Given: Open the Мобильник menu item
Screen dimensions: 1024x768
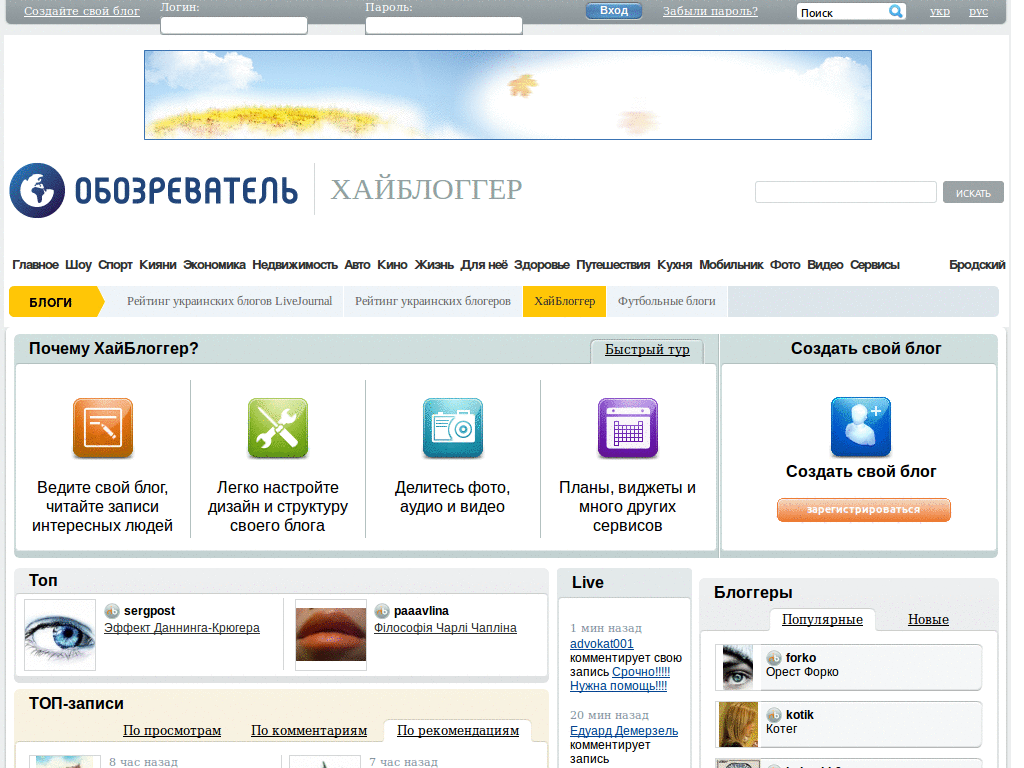Looking at the screenshot, I should click(x=731, y=264).
